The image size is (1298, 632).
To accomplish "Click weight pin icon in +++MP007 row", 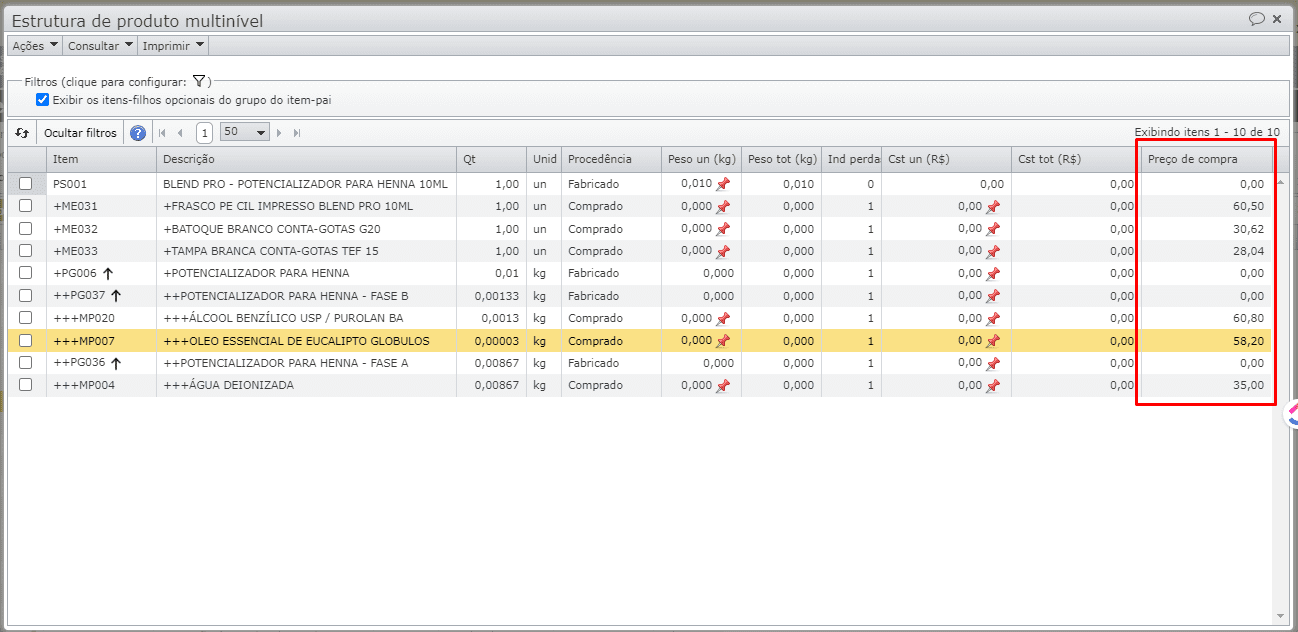I will point(723,341).
